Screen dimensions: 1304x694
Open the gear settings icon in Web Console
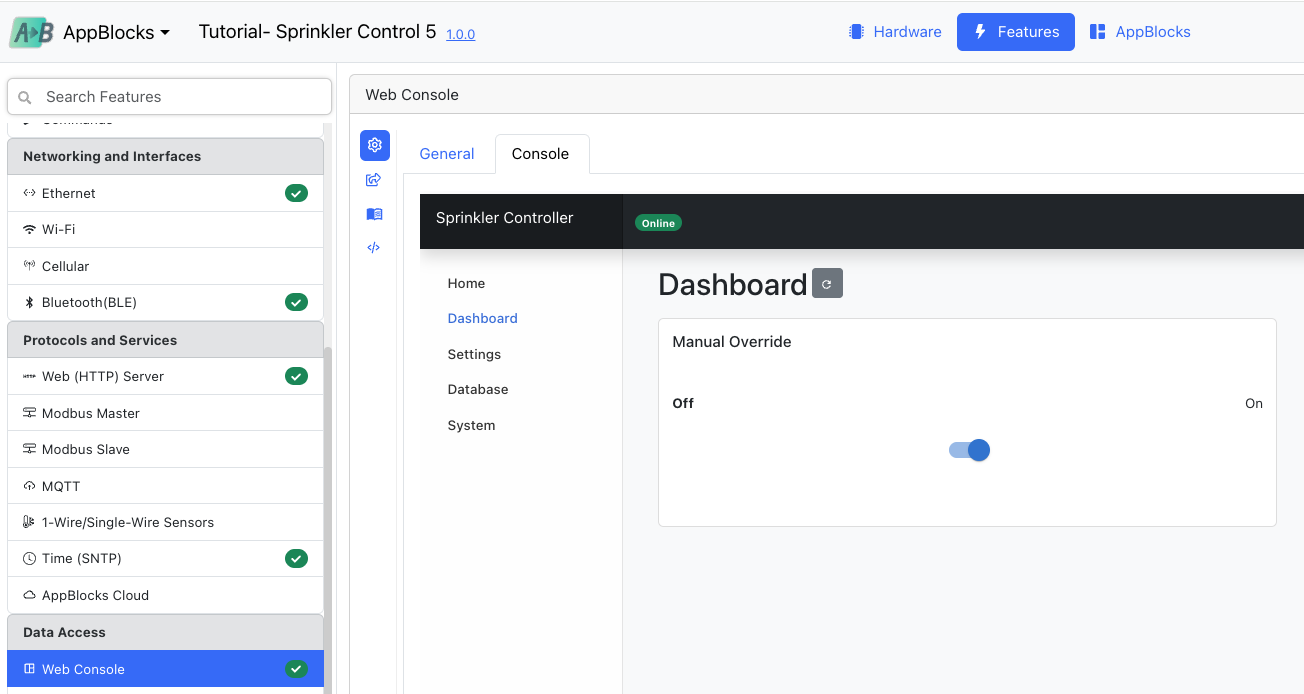tap(375, 145)
